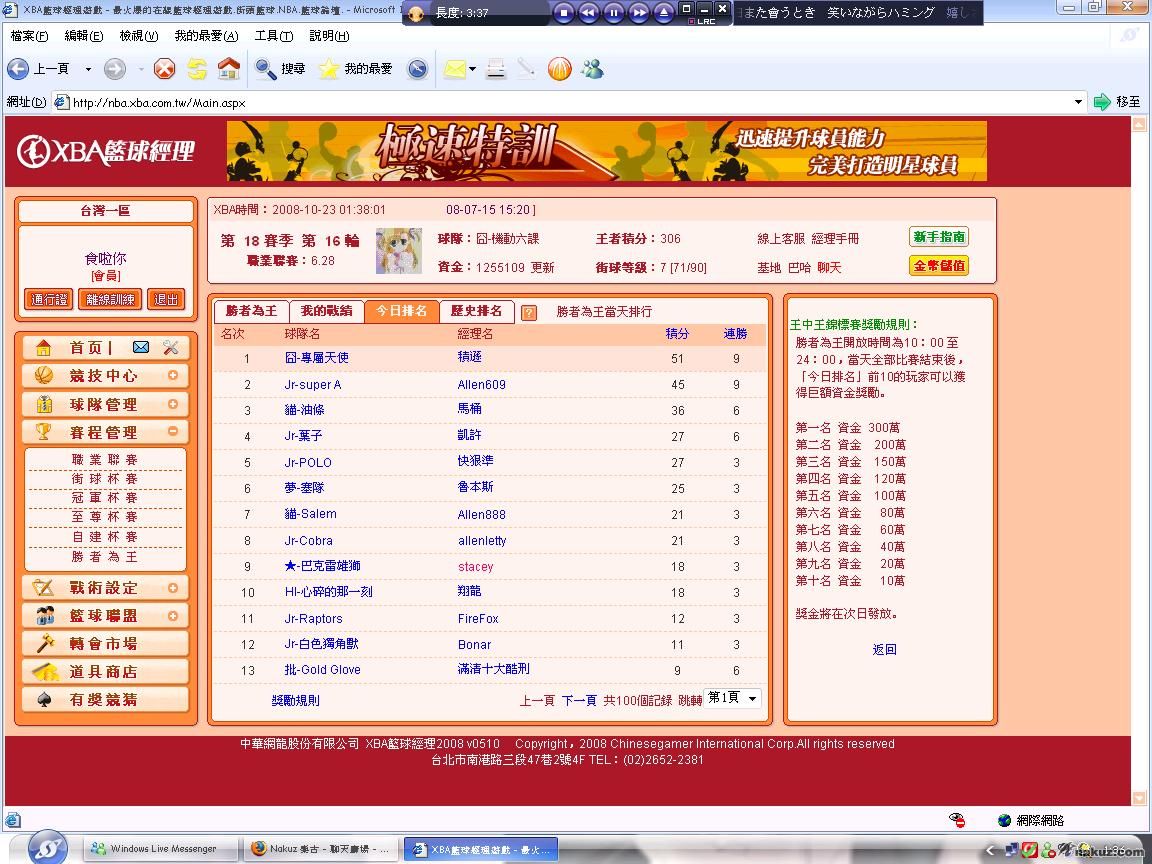Click the browser refresh icon
Viewport: 1152px width, 864px height.
tap(197, 69)
